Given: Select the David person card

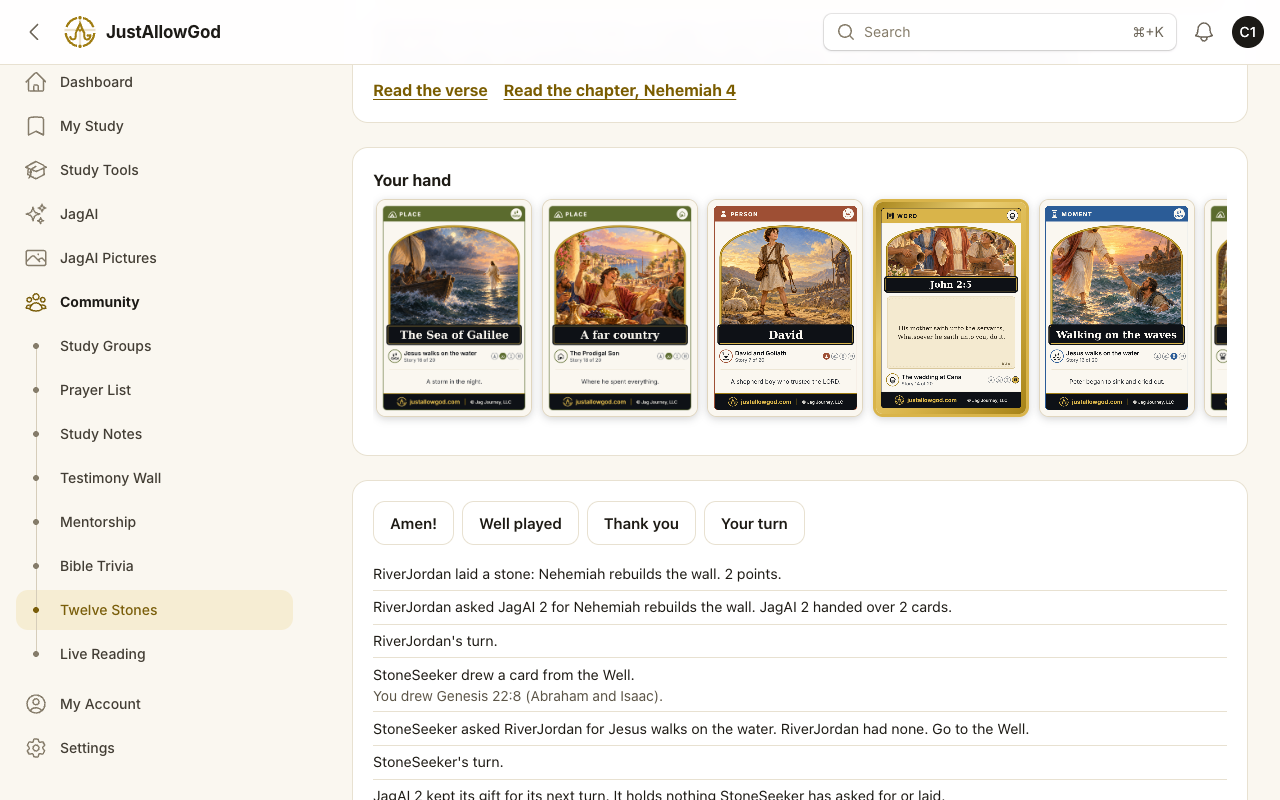Looking at the screenshot, I should [x=785, y=308].
